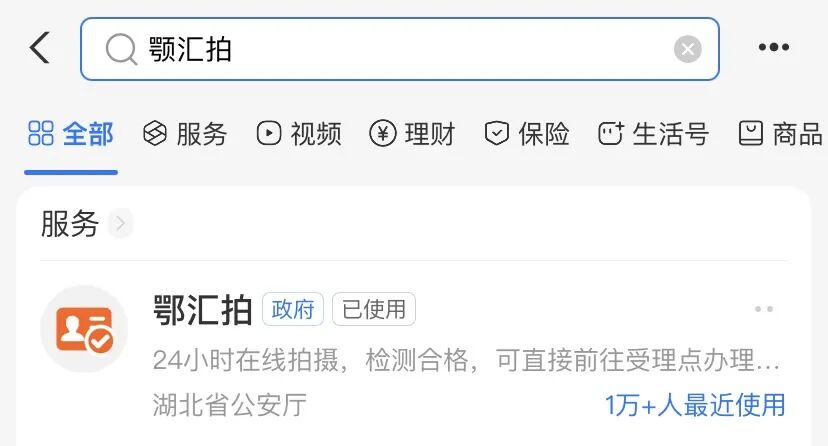The width and height of the screenshot is (828, 446).
Task: Switch to the 生活号 tab
Action: point(654,134)
